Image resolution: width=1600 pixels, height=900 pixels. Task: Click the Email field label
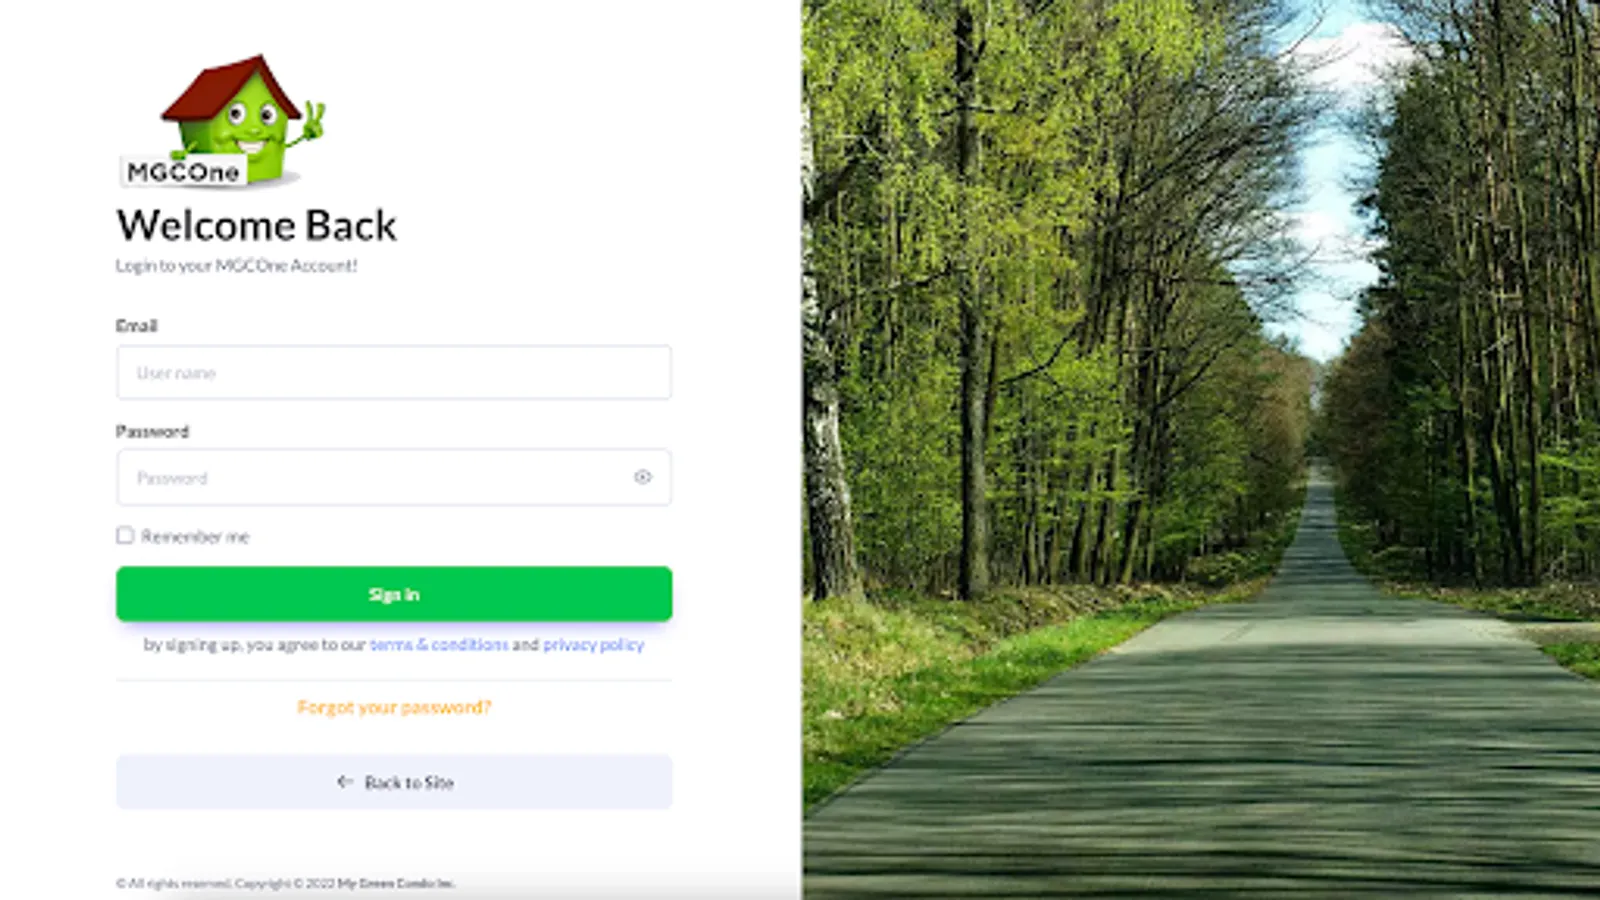137,326
